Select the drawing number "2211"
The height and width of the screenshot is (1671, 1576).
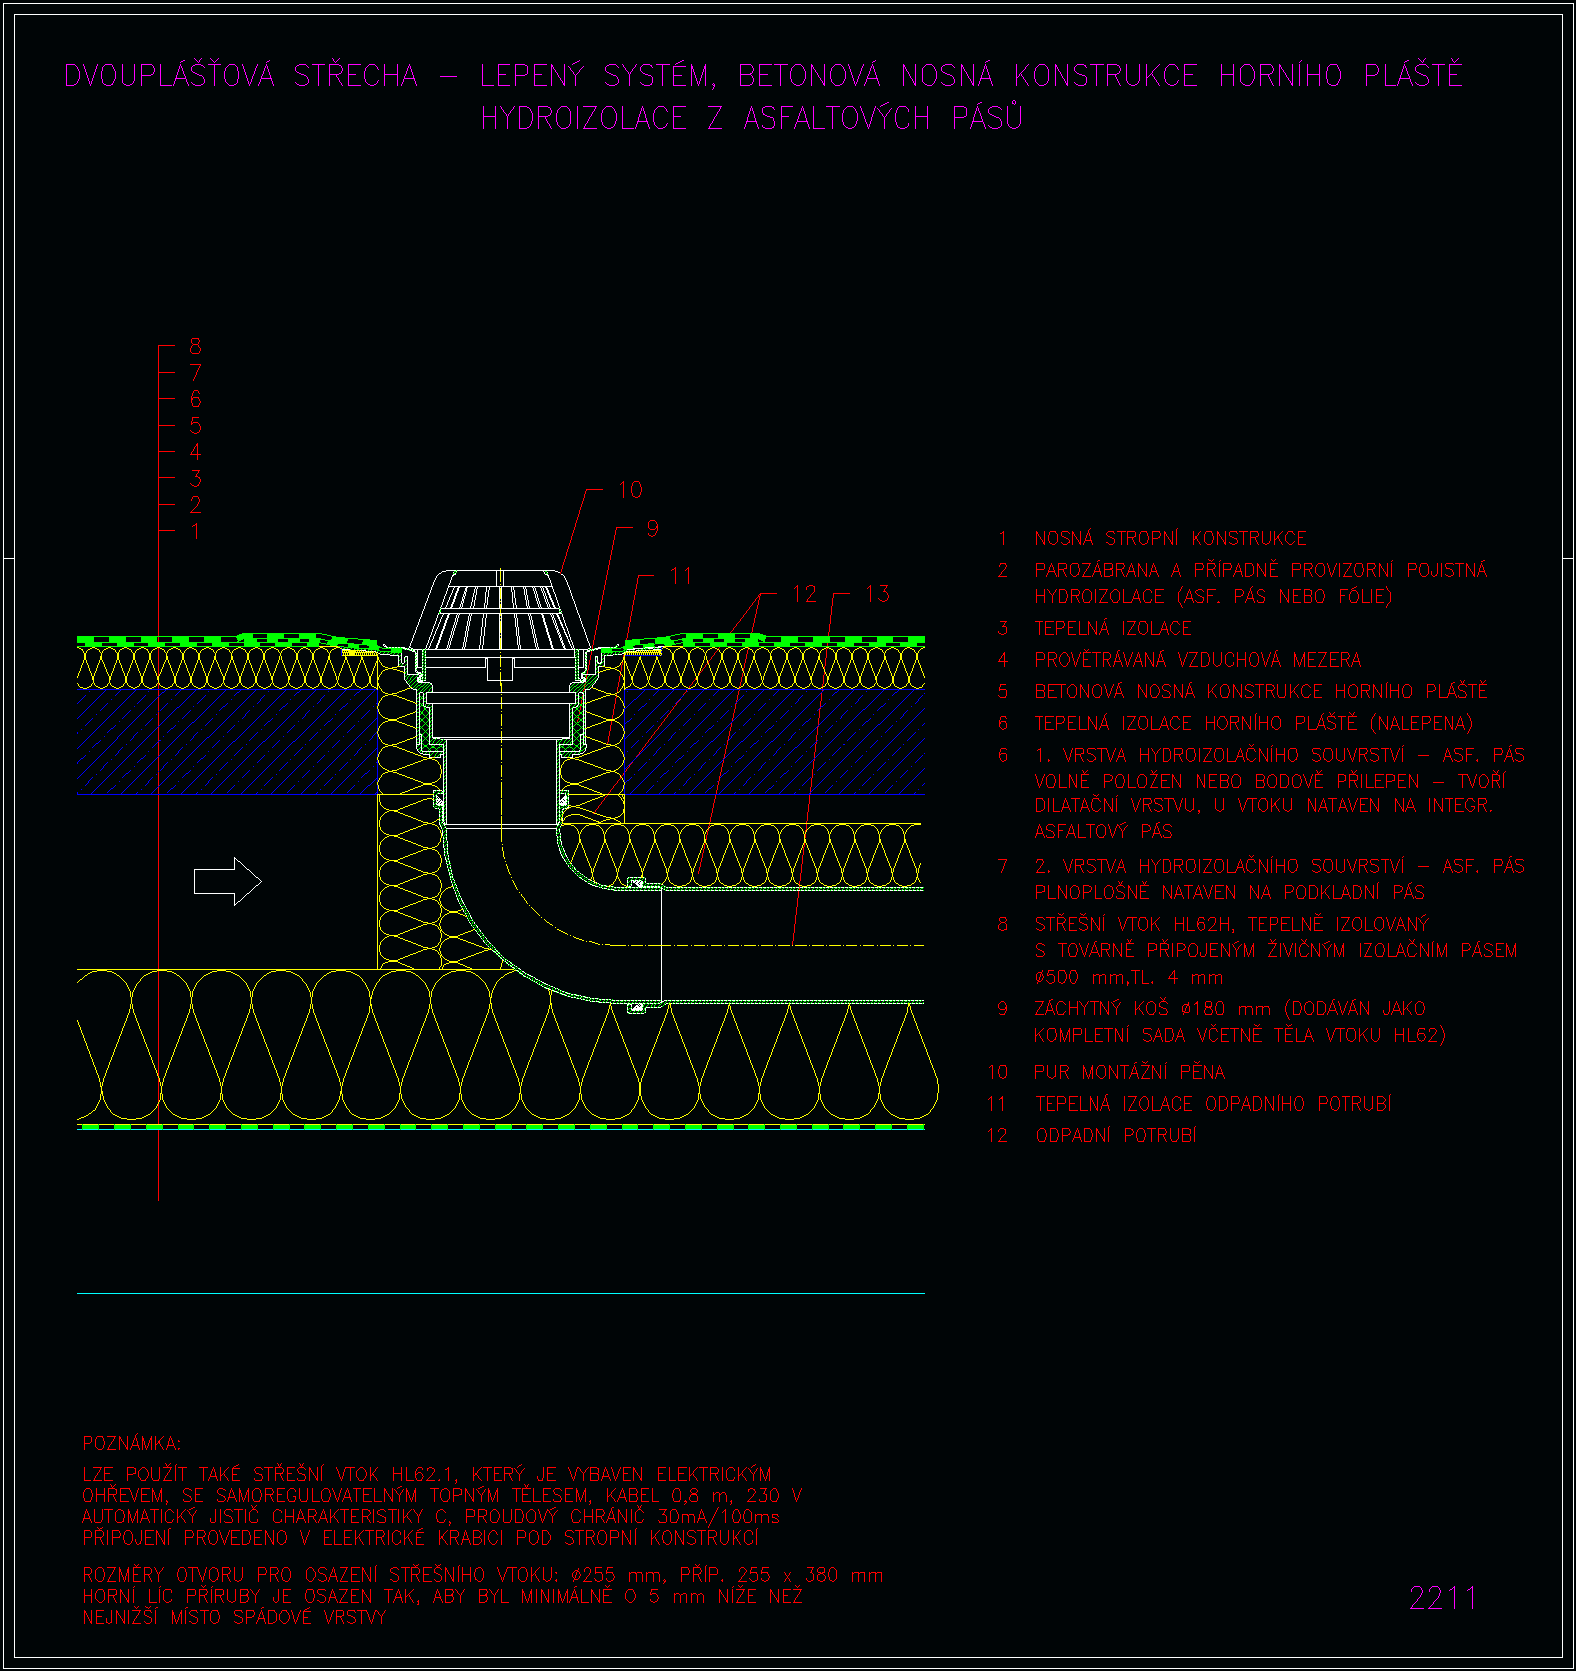point(1443,1598)
